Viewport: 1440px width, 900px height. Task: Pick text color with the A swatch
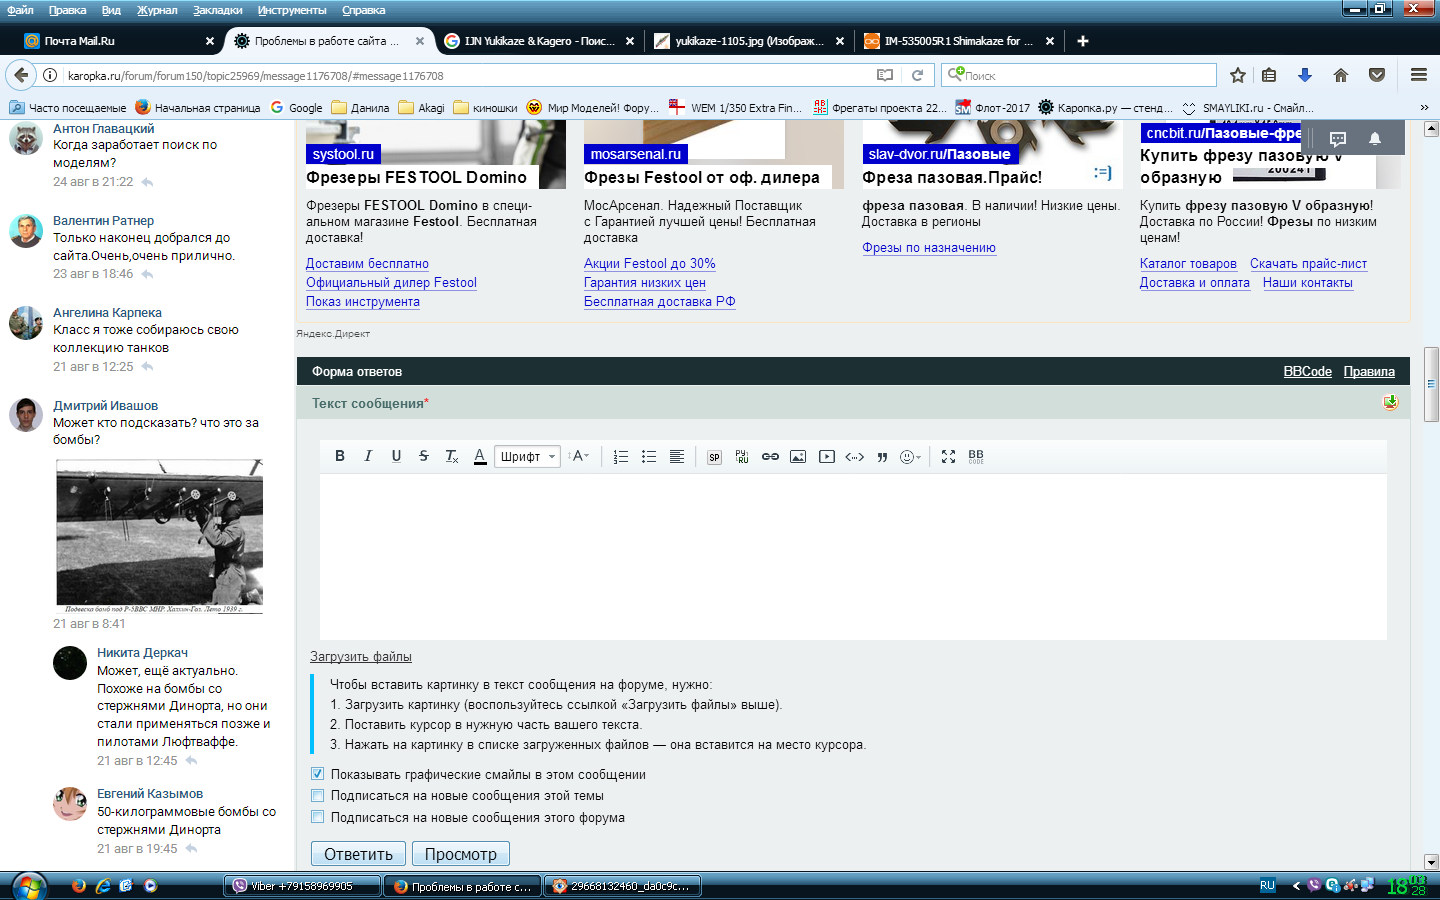tap(480, 456)
